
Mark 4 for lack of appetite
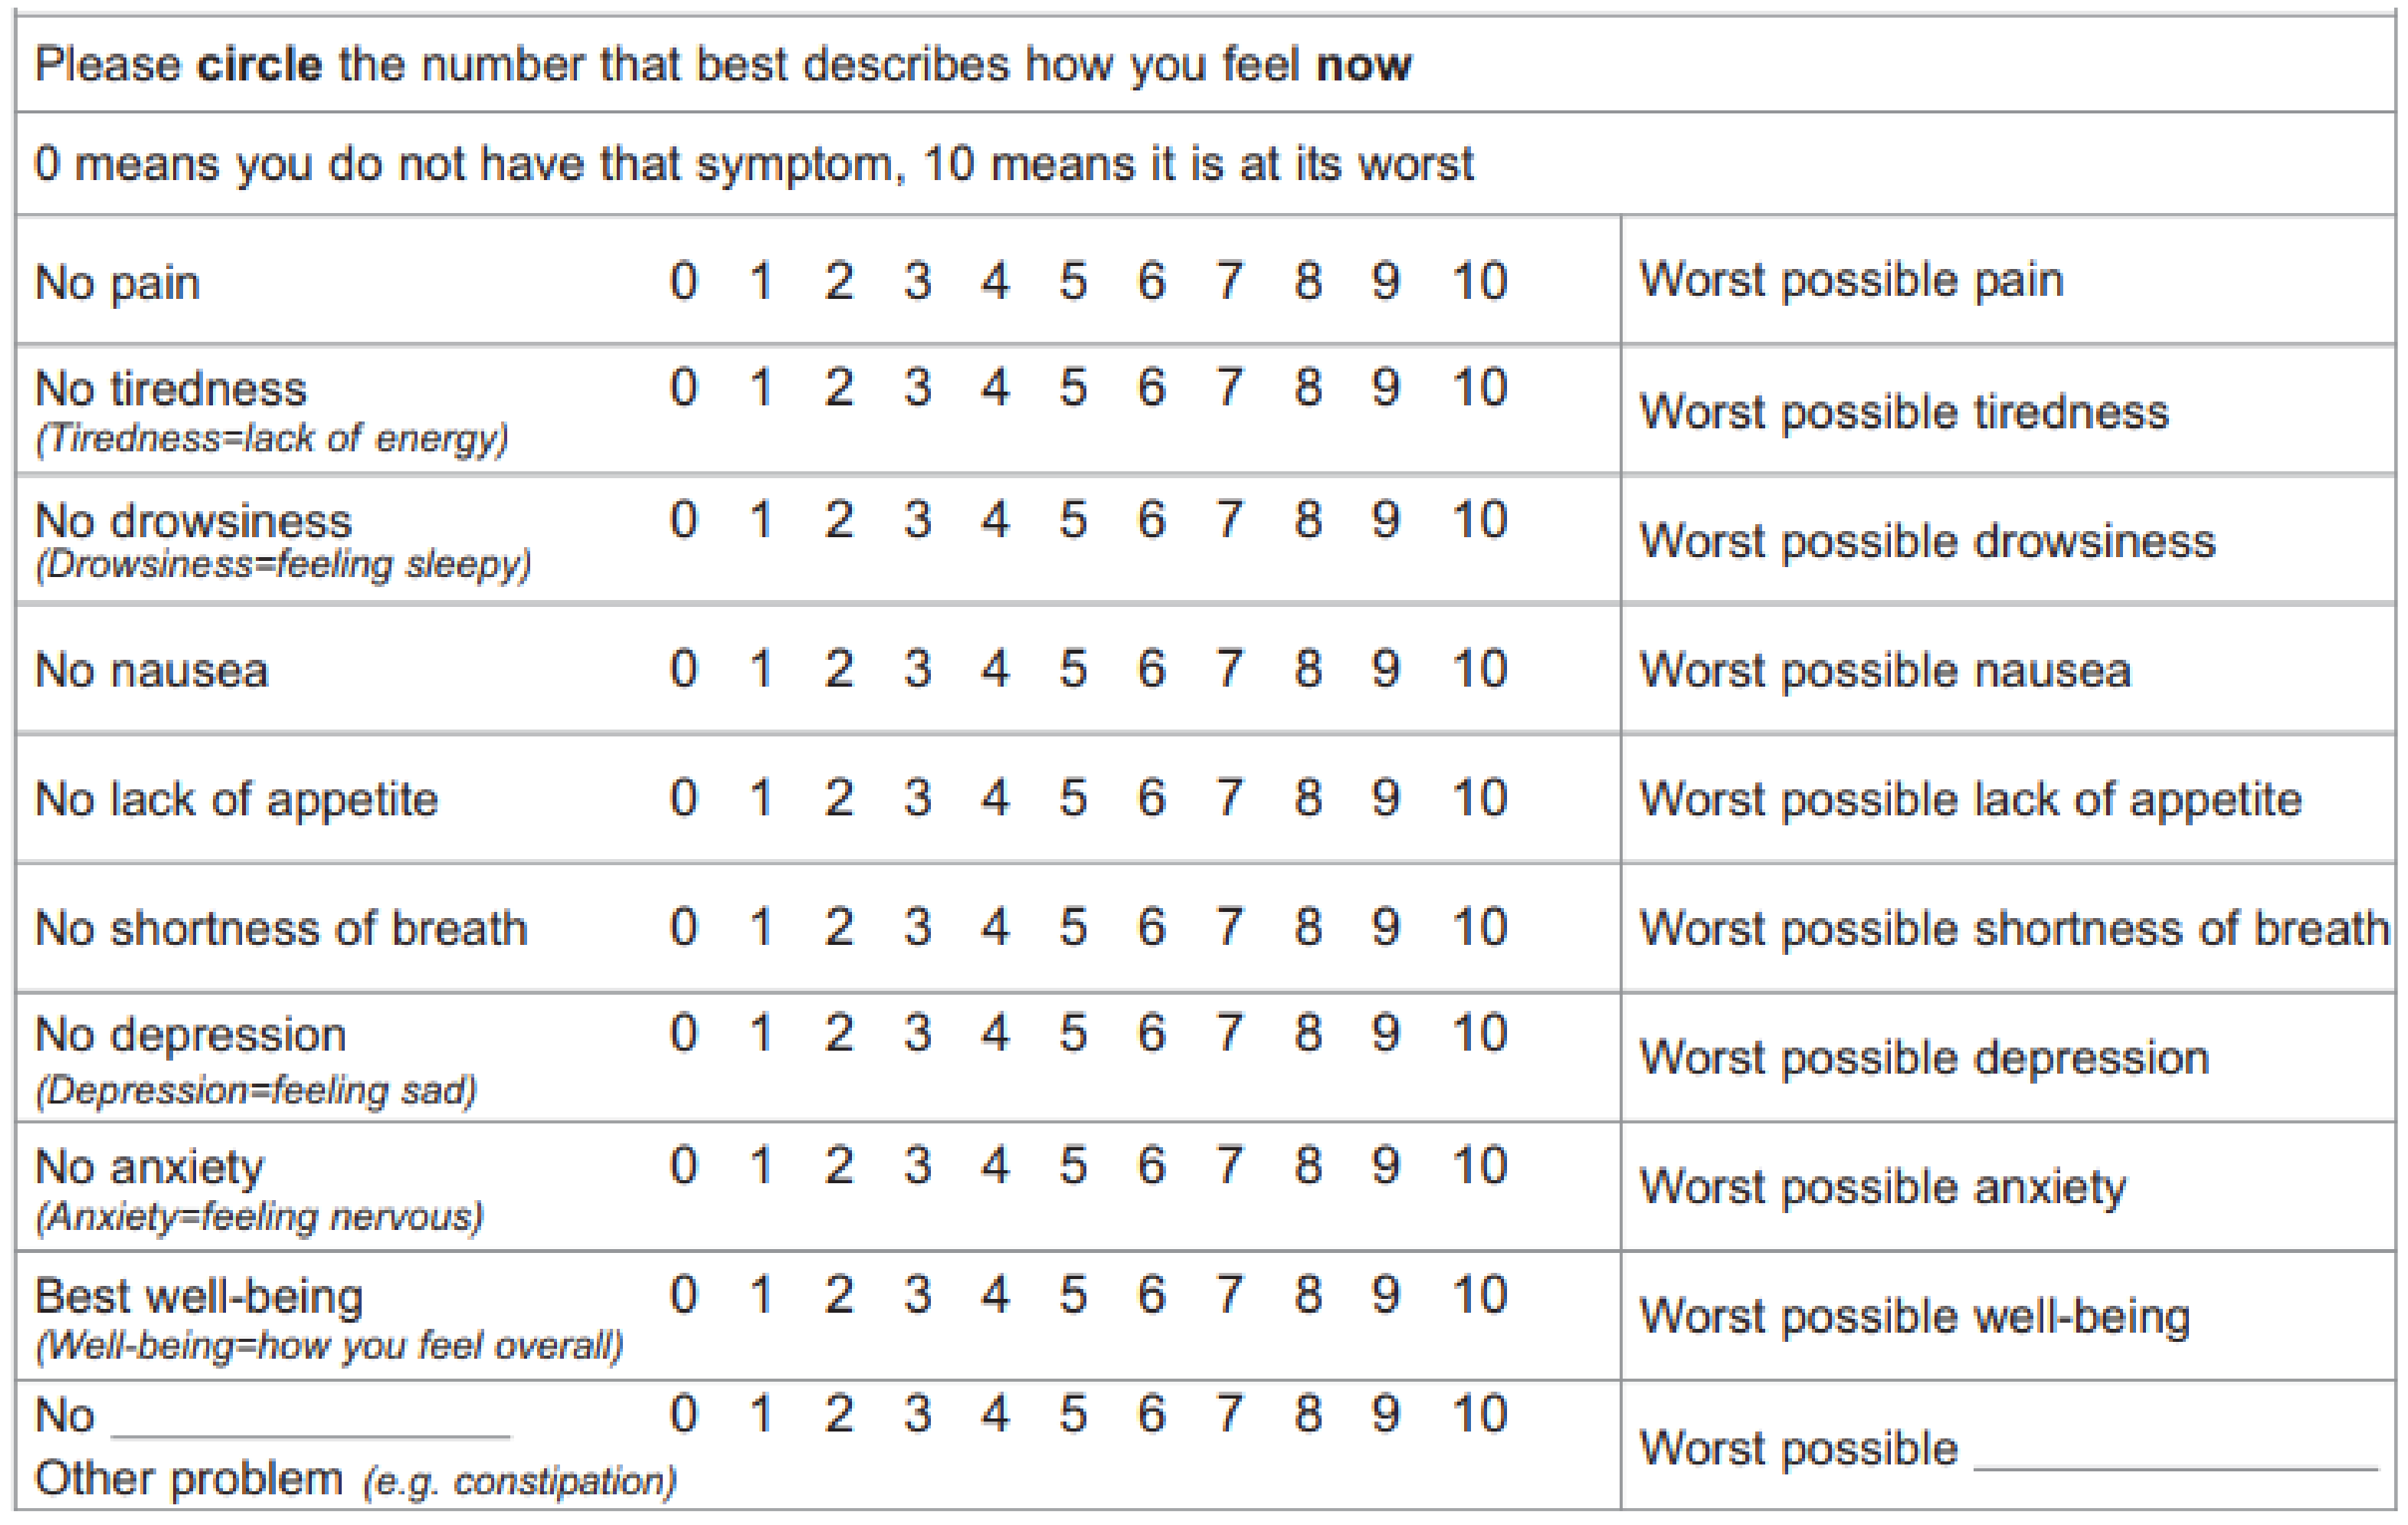[994, 798]
